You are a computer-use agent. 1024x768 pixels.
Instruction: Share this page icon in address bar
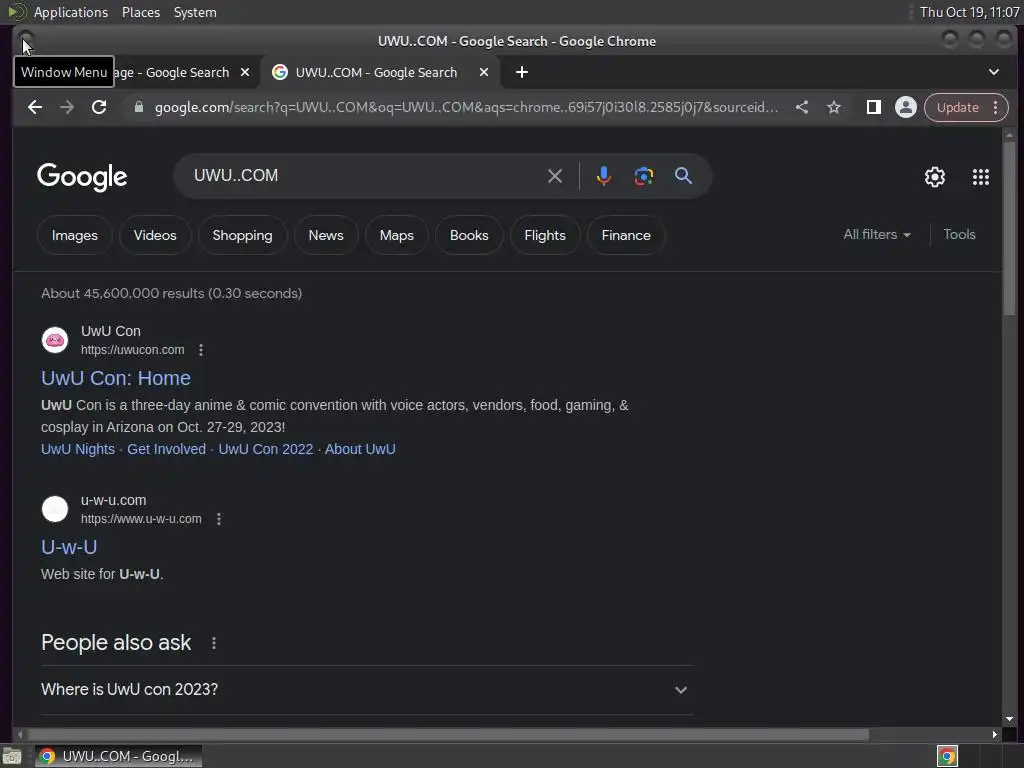click(x=802, y=107)
